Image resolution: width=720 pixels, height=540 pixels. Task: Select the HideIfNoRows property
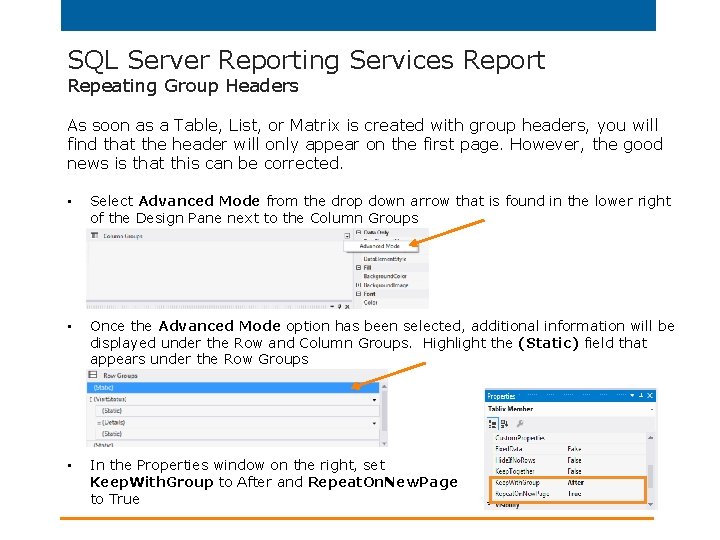click(x=515, y=460)
